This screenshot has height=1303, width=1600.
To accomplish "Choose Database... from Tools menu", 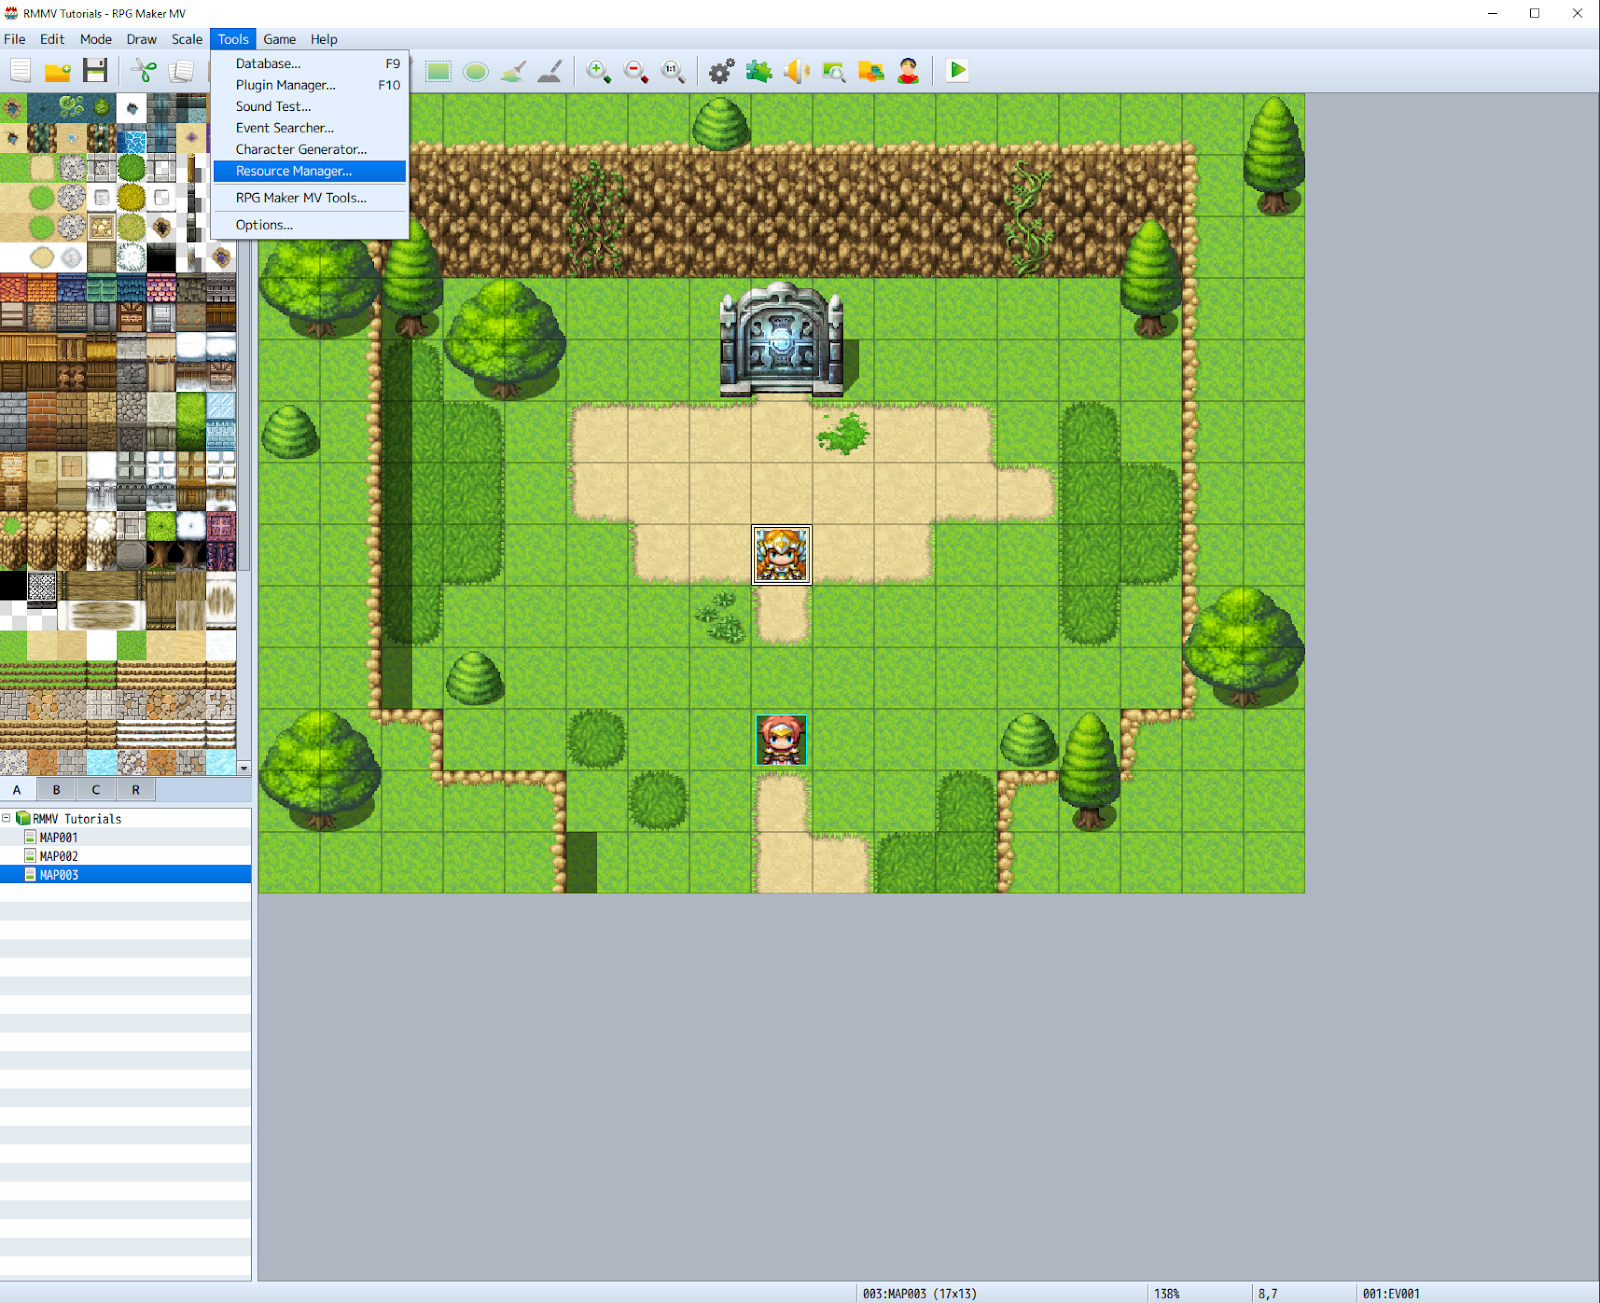I will [x=310, y=63].
